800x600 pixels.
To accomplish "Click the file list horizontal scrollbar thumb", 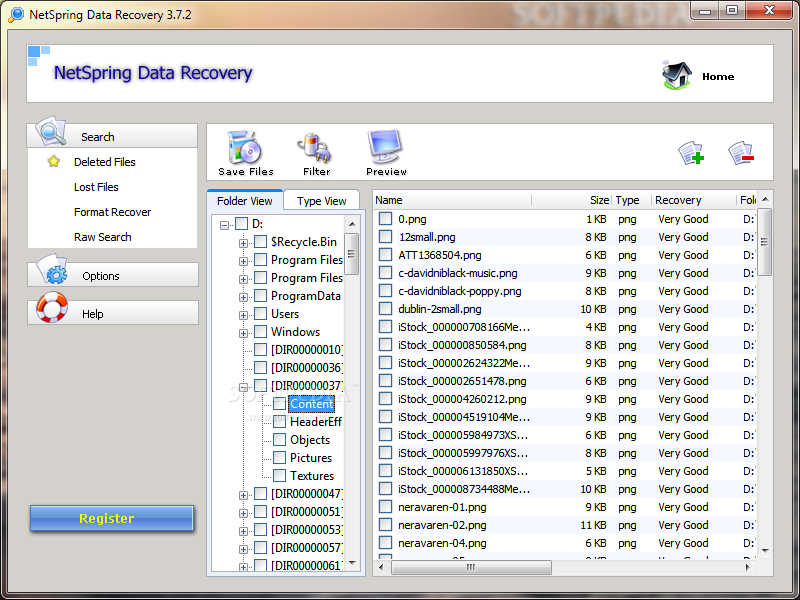I will (x=471, y=567).
